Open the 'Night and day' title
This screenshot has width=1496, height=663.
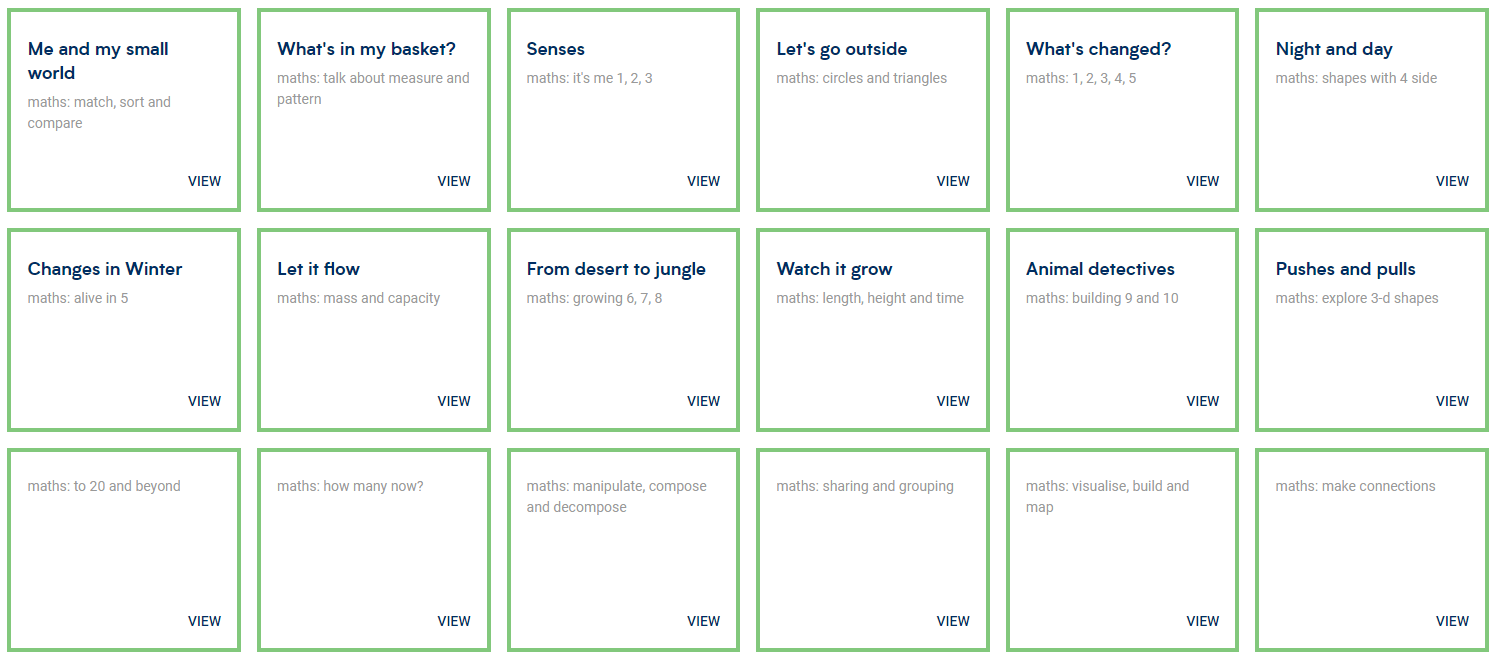pyautogui.click(x=1333, y=49)
